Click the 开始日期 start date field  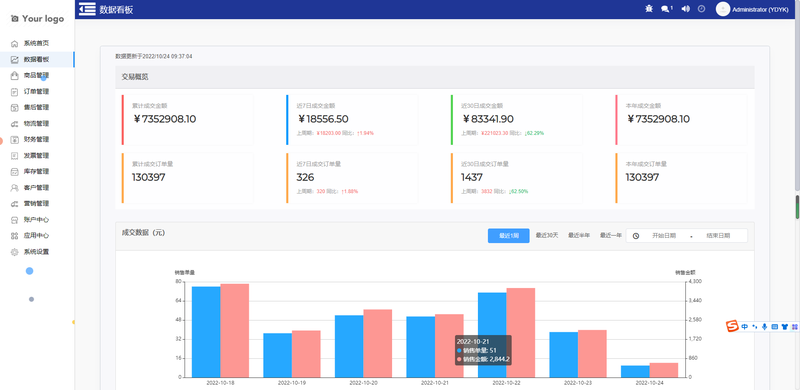(664, 236)
